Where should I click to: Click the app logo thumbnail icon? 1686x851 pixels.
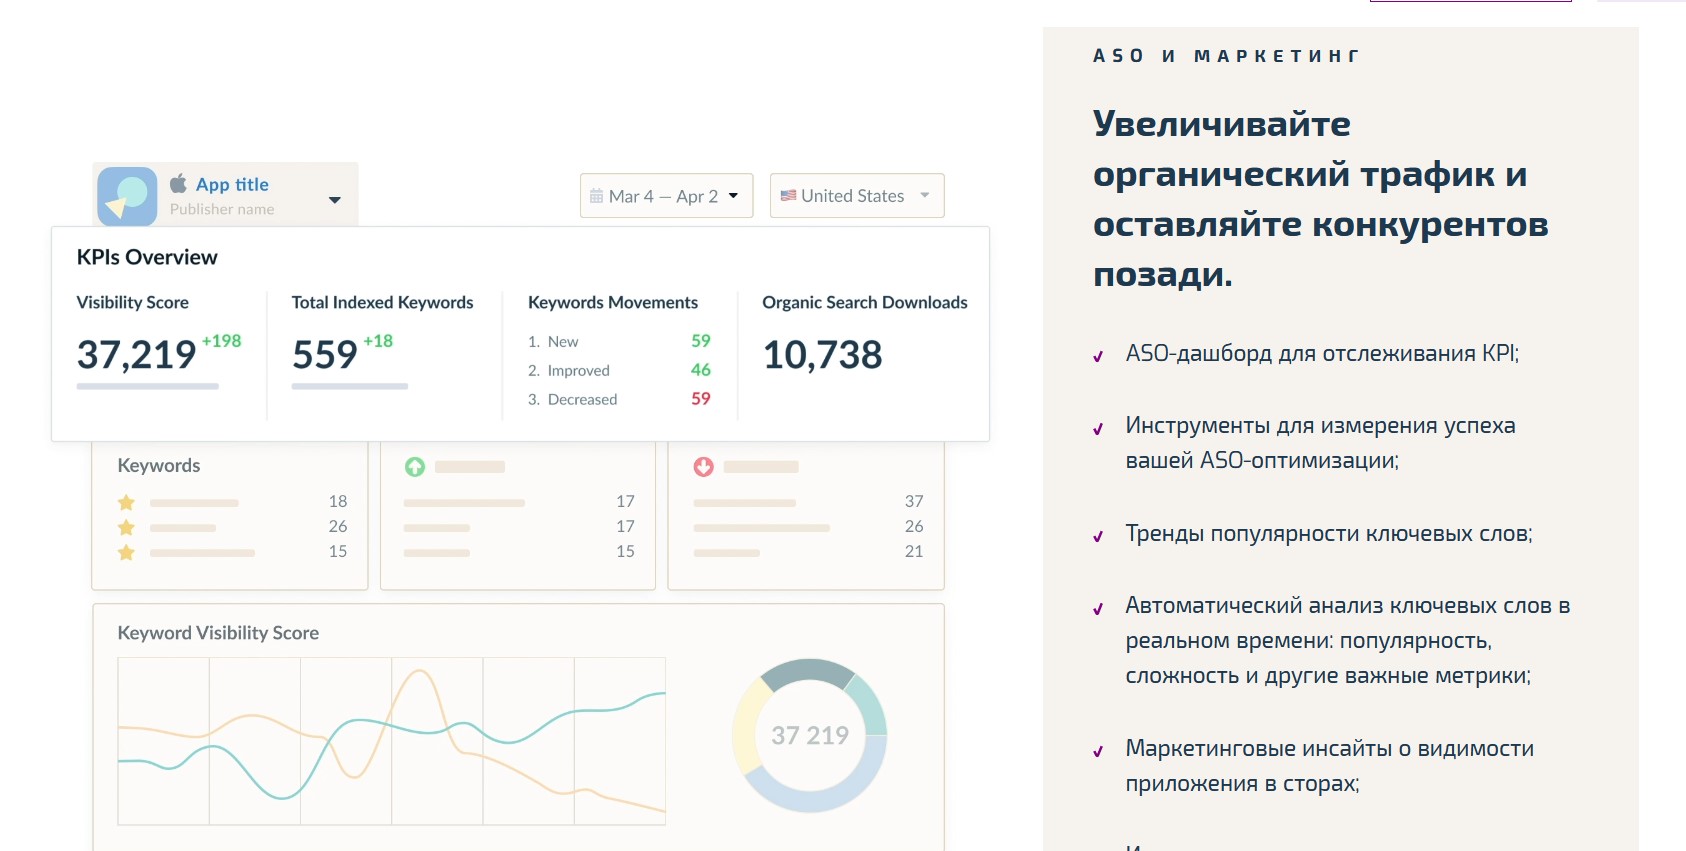127,196
